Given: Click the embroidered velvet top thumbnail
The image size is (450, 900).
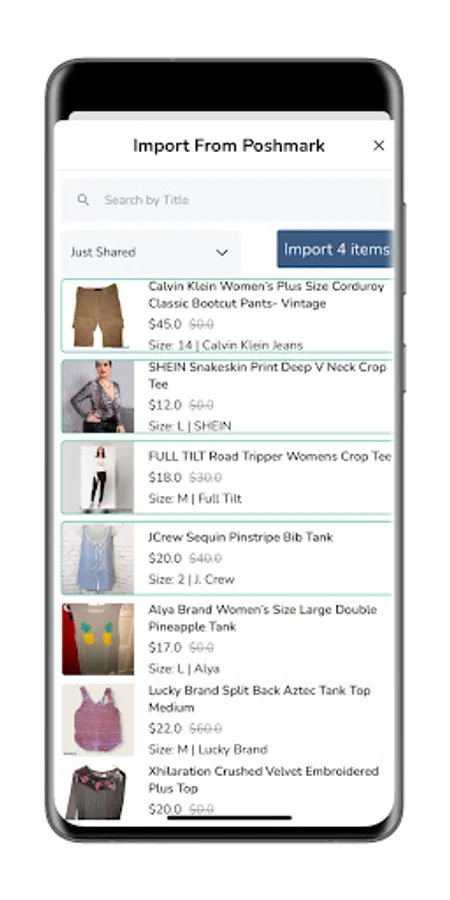Looking at the screenshot, I should (98, 792).
